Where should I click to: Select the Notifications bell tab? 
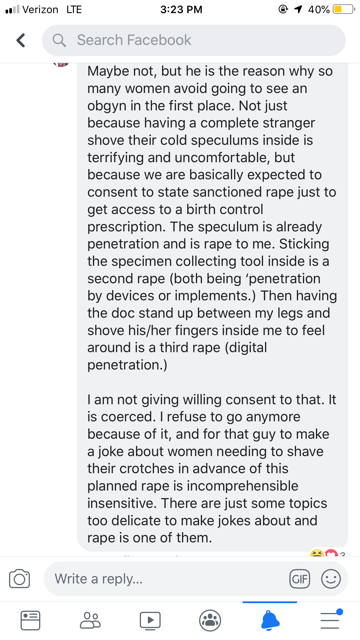click(270, 620)
